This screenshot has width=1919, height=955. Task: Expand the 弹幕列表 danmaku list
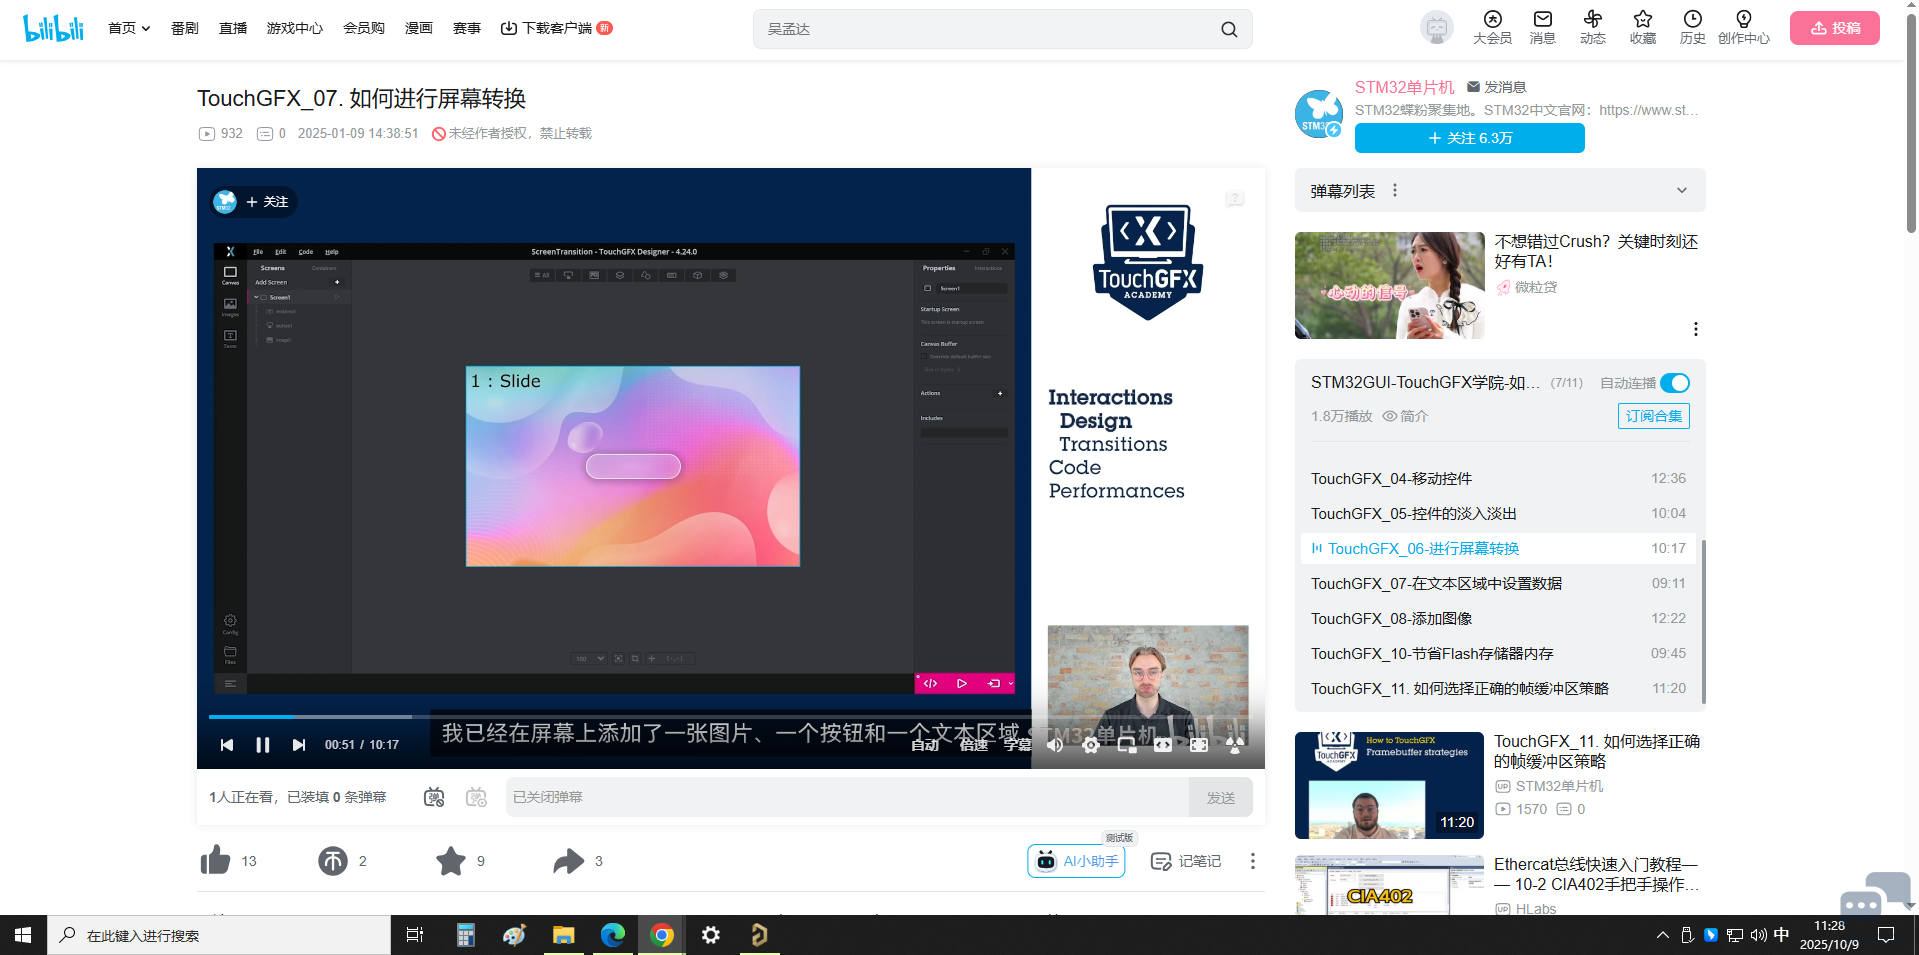click(1681, 191)
